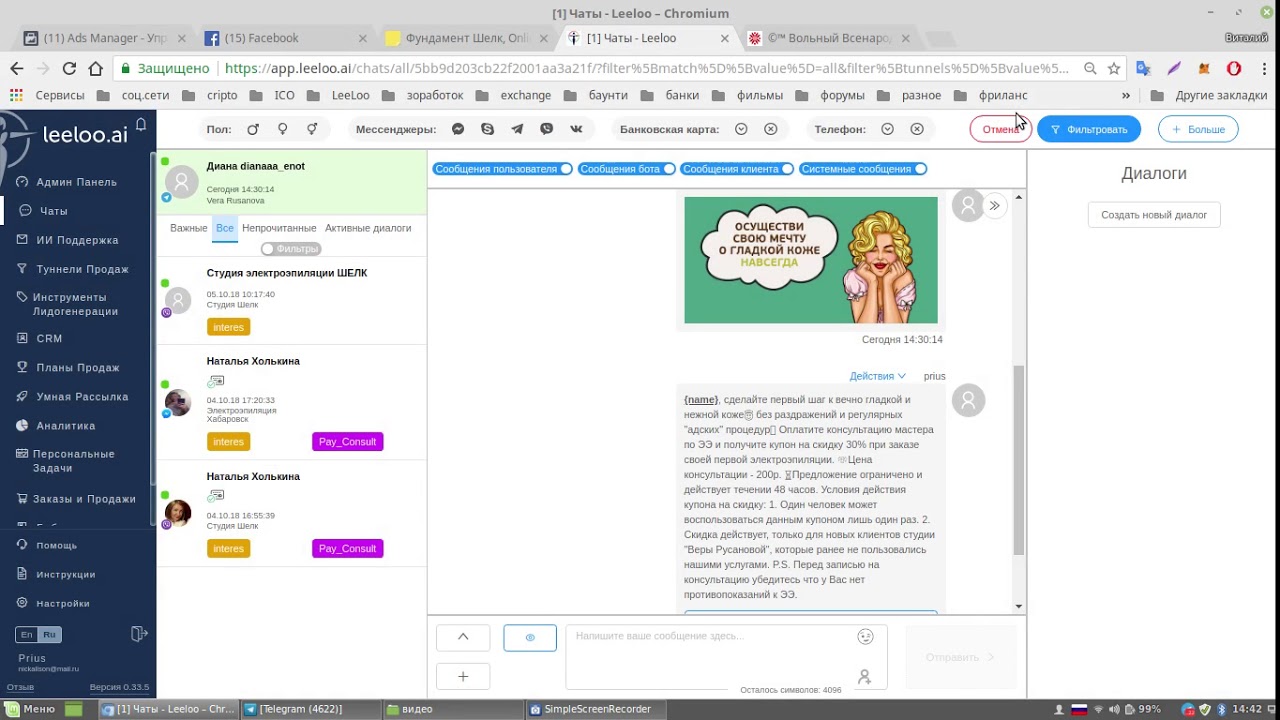Reload the page in browser
The height and width of the screenshot is (720, 1280).
point(69,68)
